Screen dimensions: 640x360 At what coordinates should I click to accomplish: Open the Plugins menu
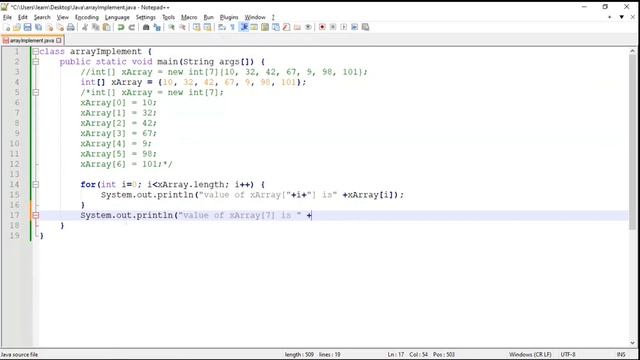pos(229,17)
